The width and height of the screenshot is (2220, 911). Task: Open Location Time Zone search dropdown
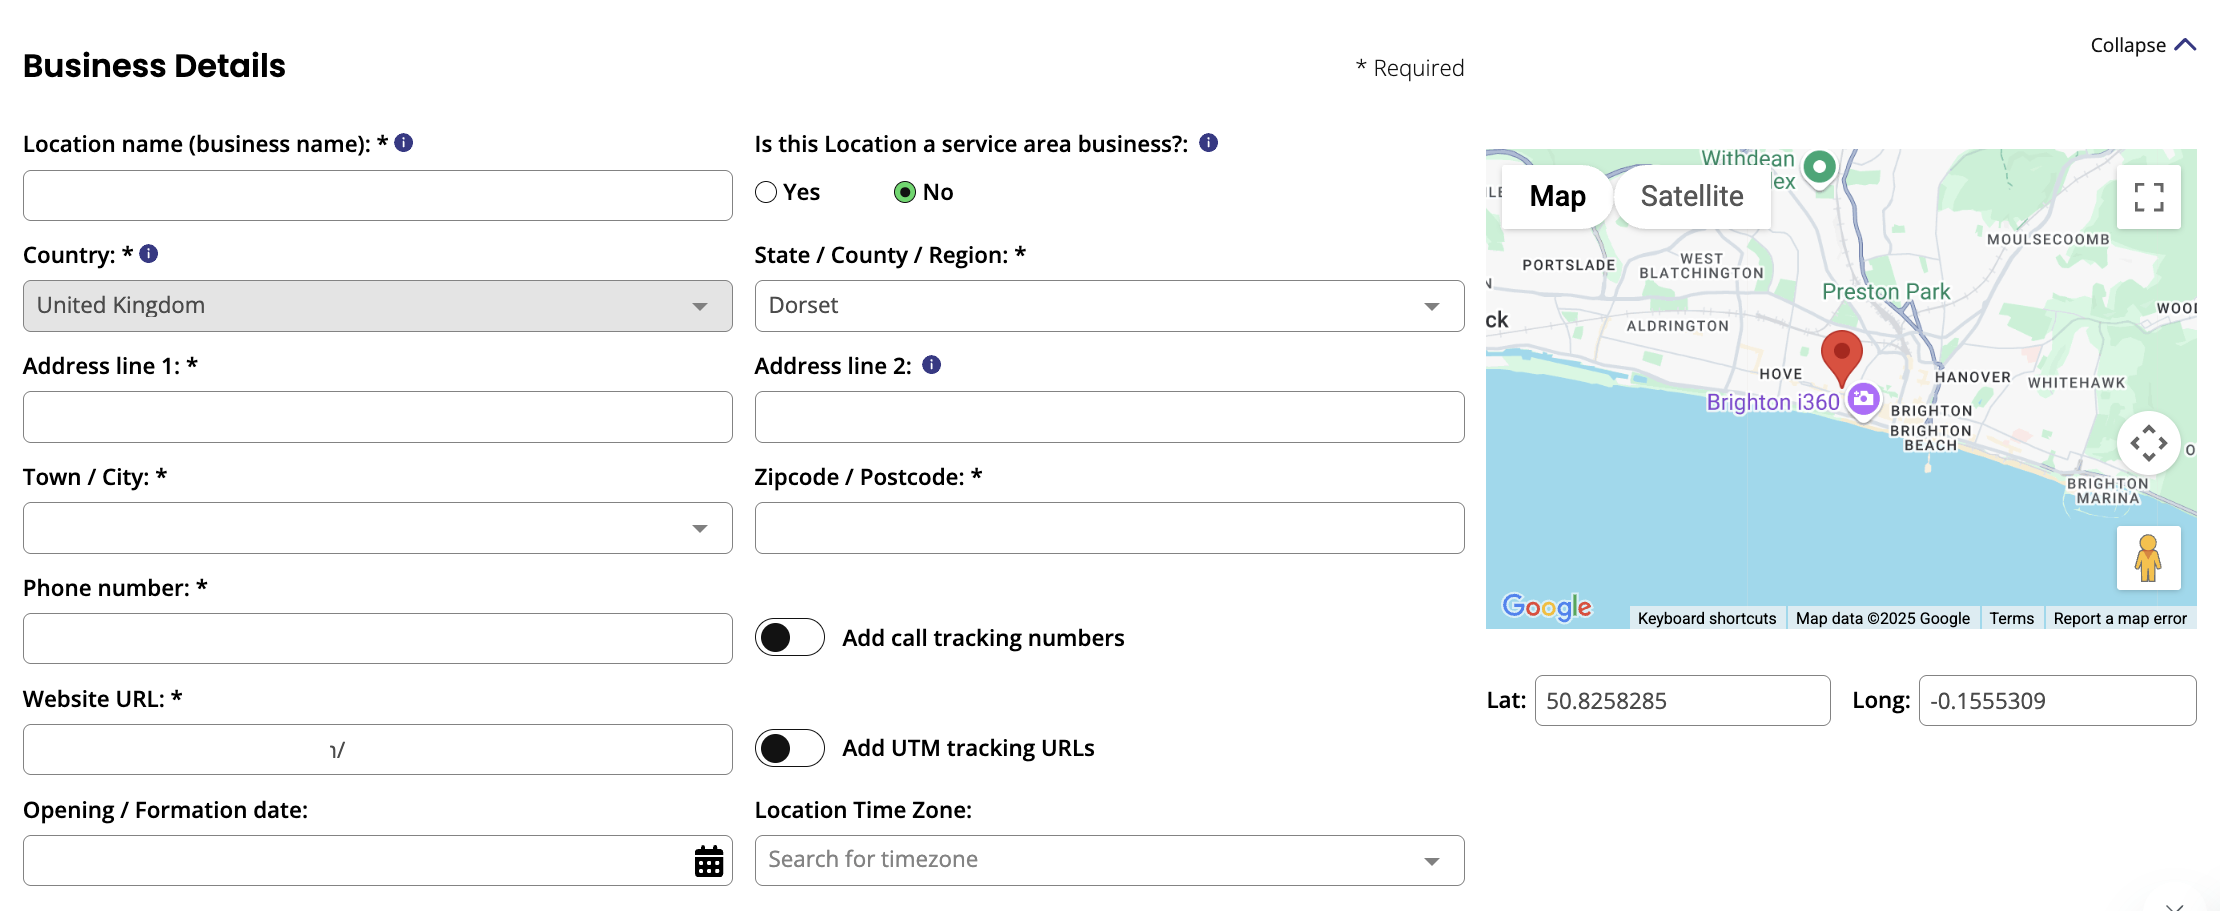(x=1109, y=860)
